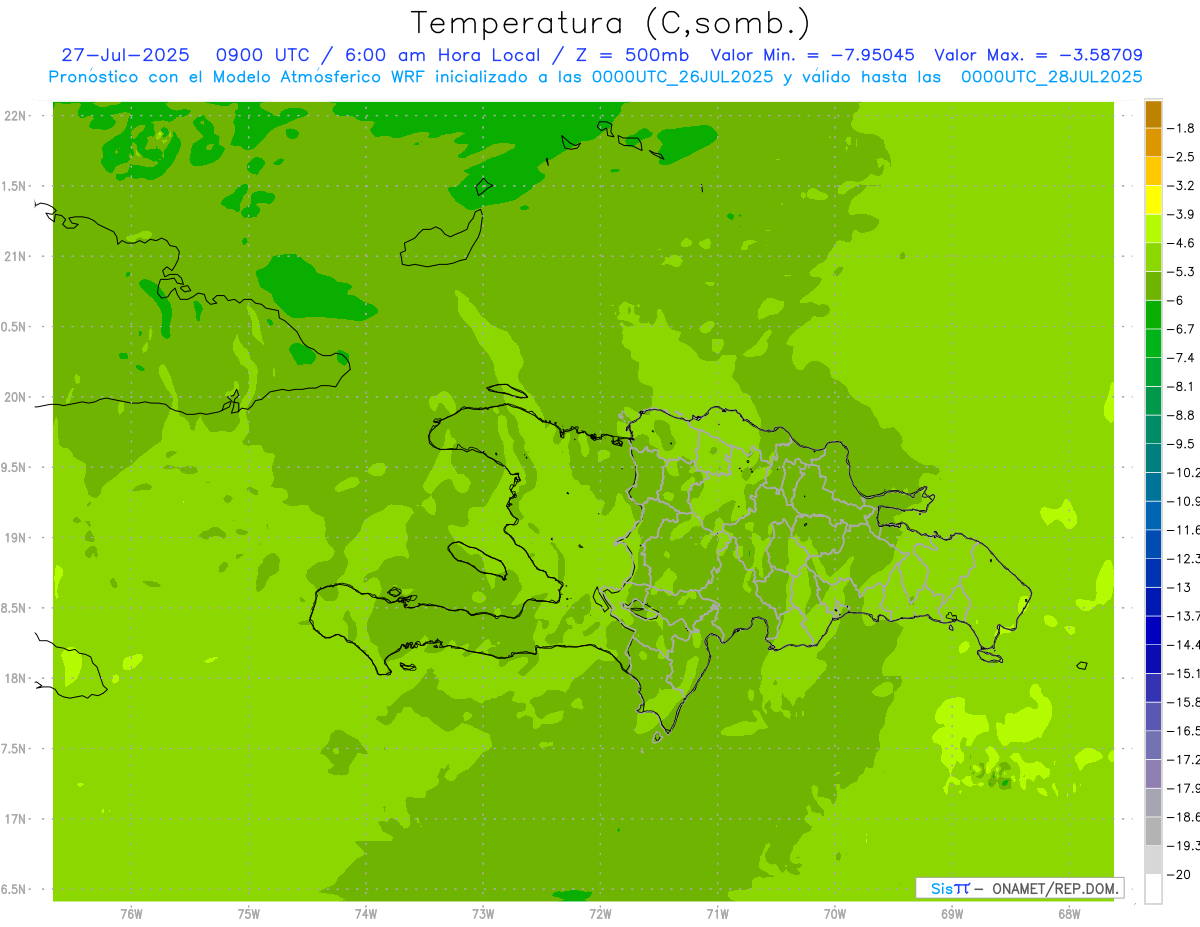Click the '-2.5' legend value
Screen dimensions: 1200x927
pos(1183,157)
